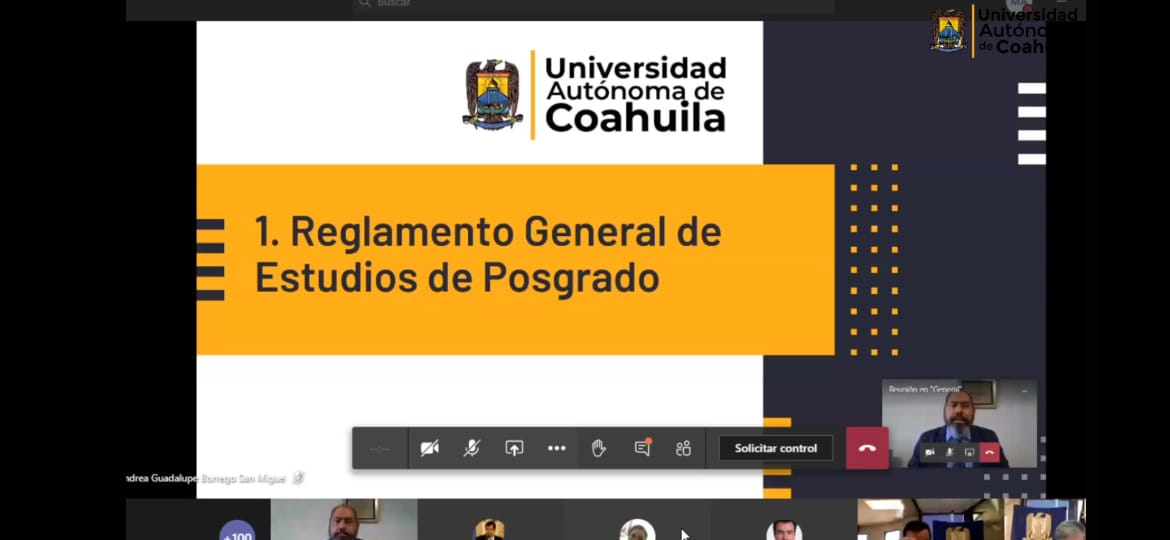Click the meeting duration timer
Image resolution: width=1170 pixels, height=540 pixels.
coord(380,448)
